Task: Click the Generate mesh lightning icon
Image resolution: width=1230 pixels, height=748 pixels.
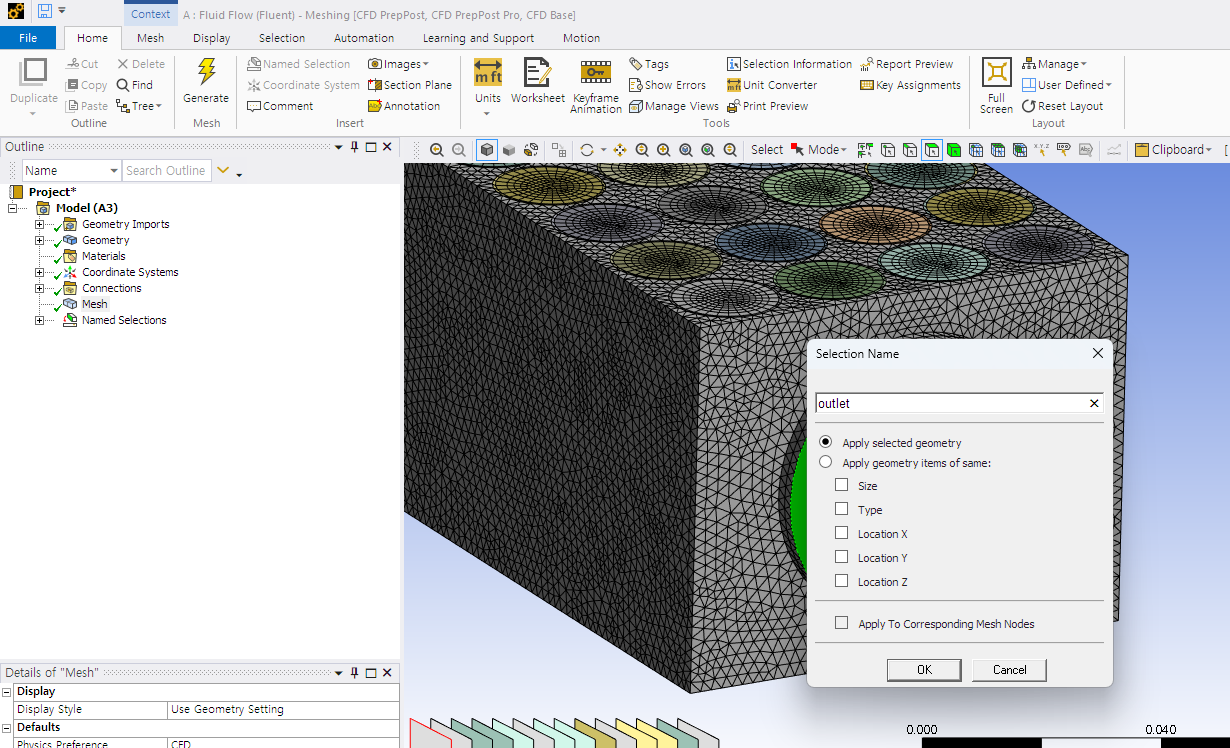Action: 206,72
